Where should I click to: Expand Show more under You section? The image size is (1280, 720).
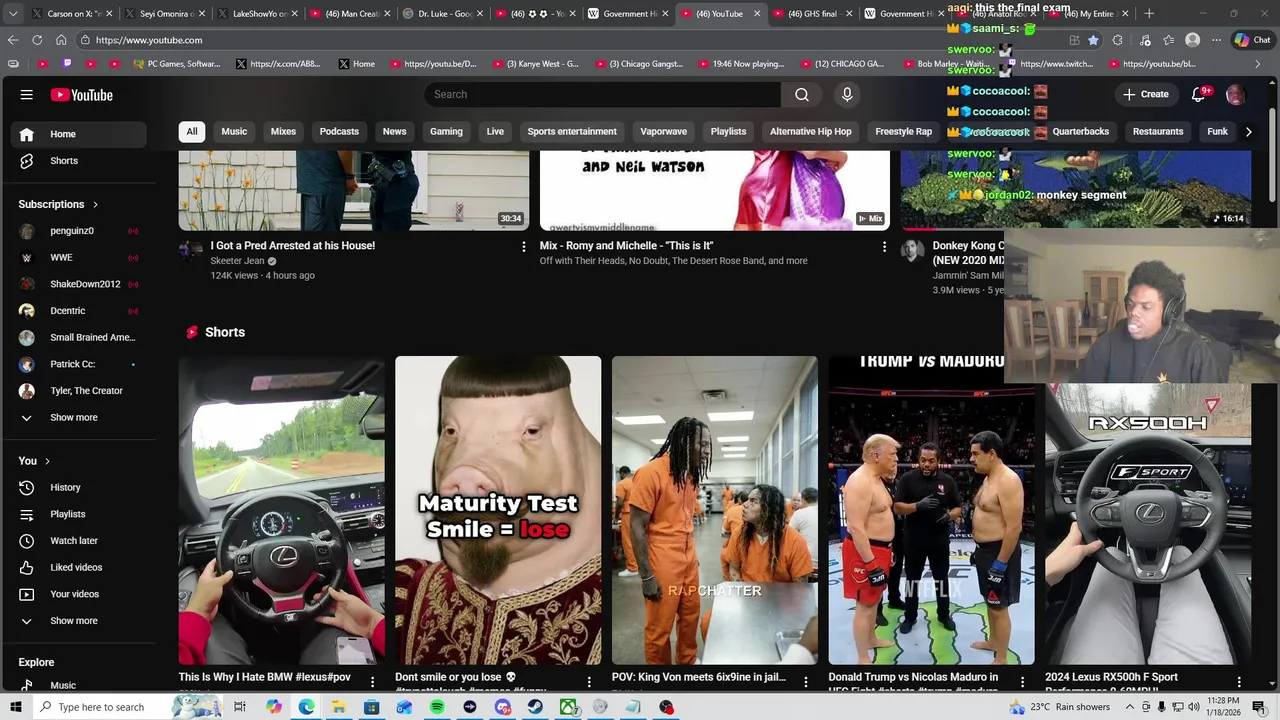click(79, 621)
